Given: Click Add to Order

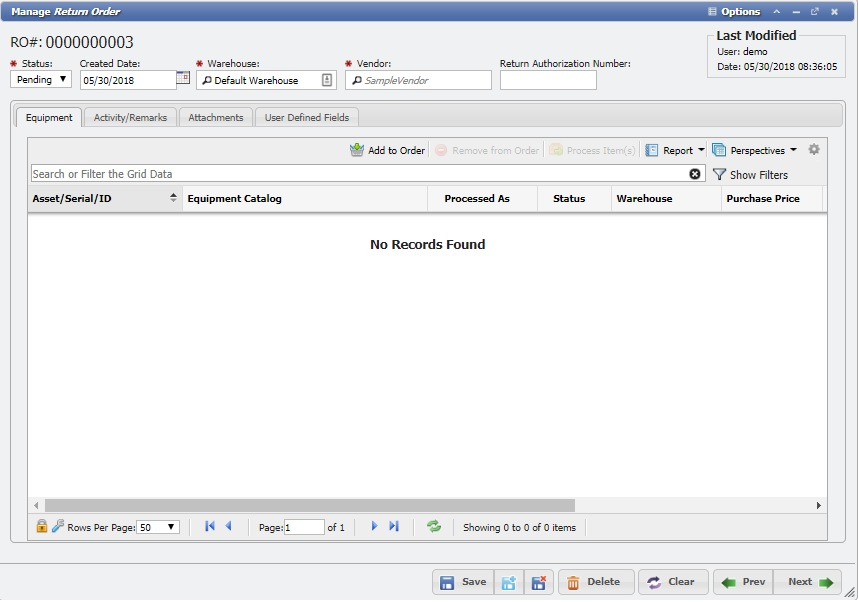Looking at the screenshot, I should pos(387,150).
